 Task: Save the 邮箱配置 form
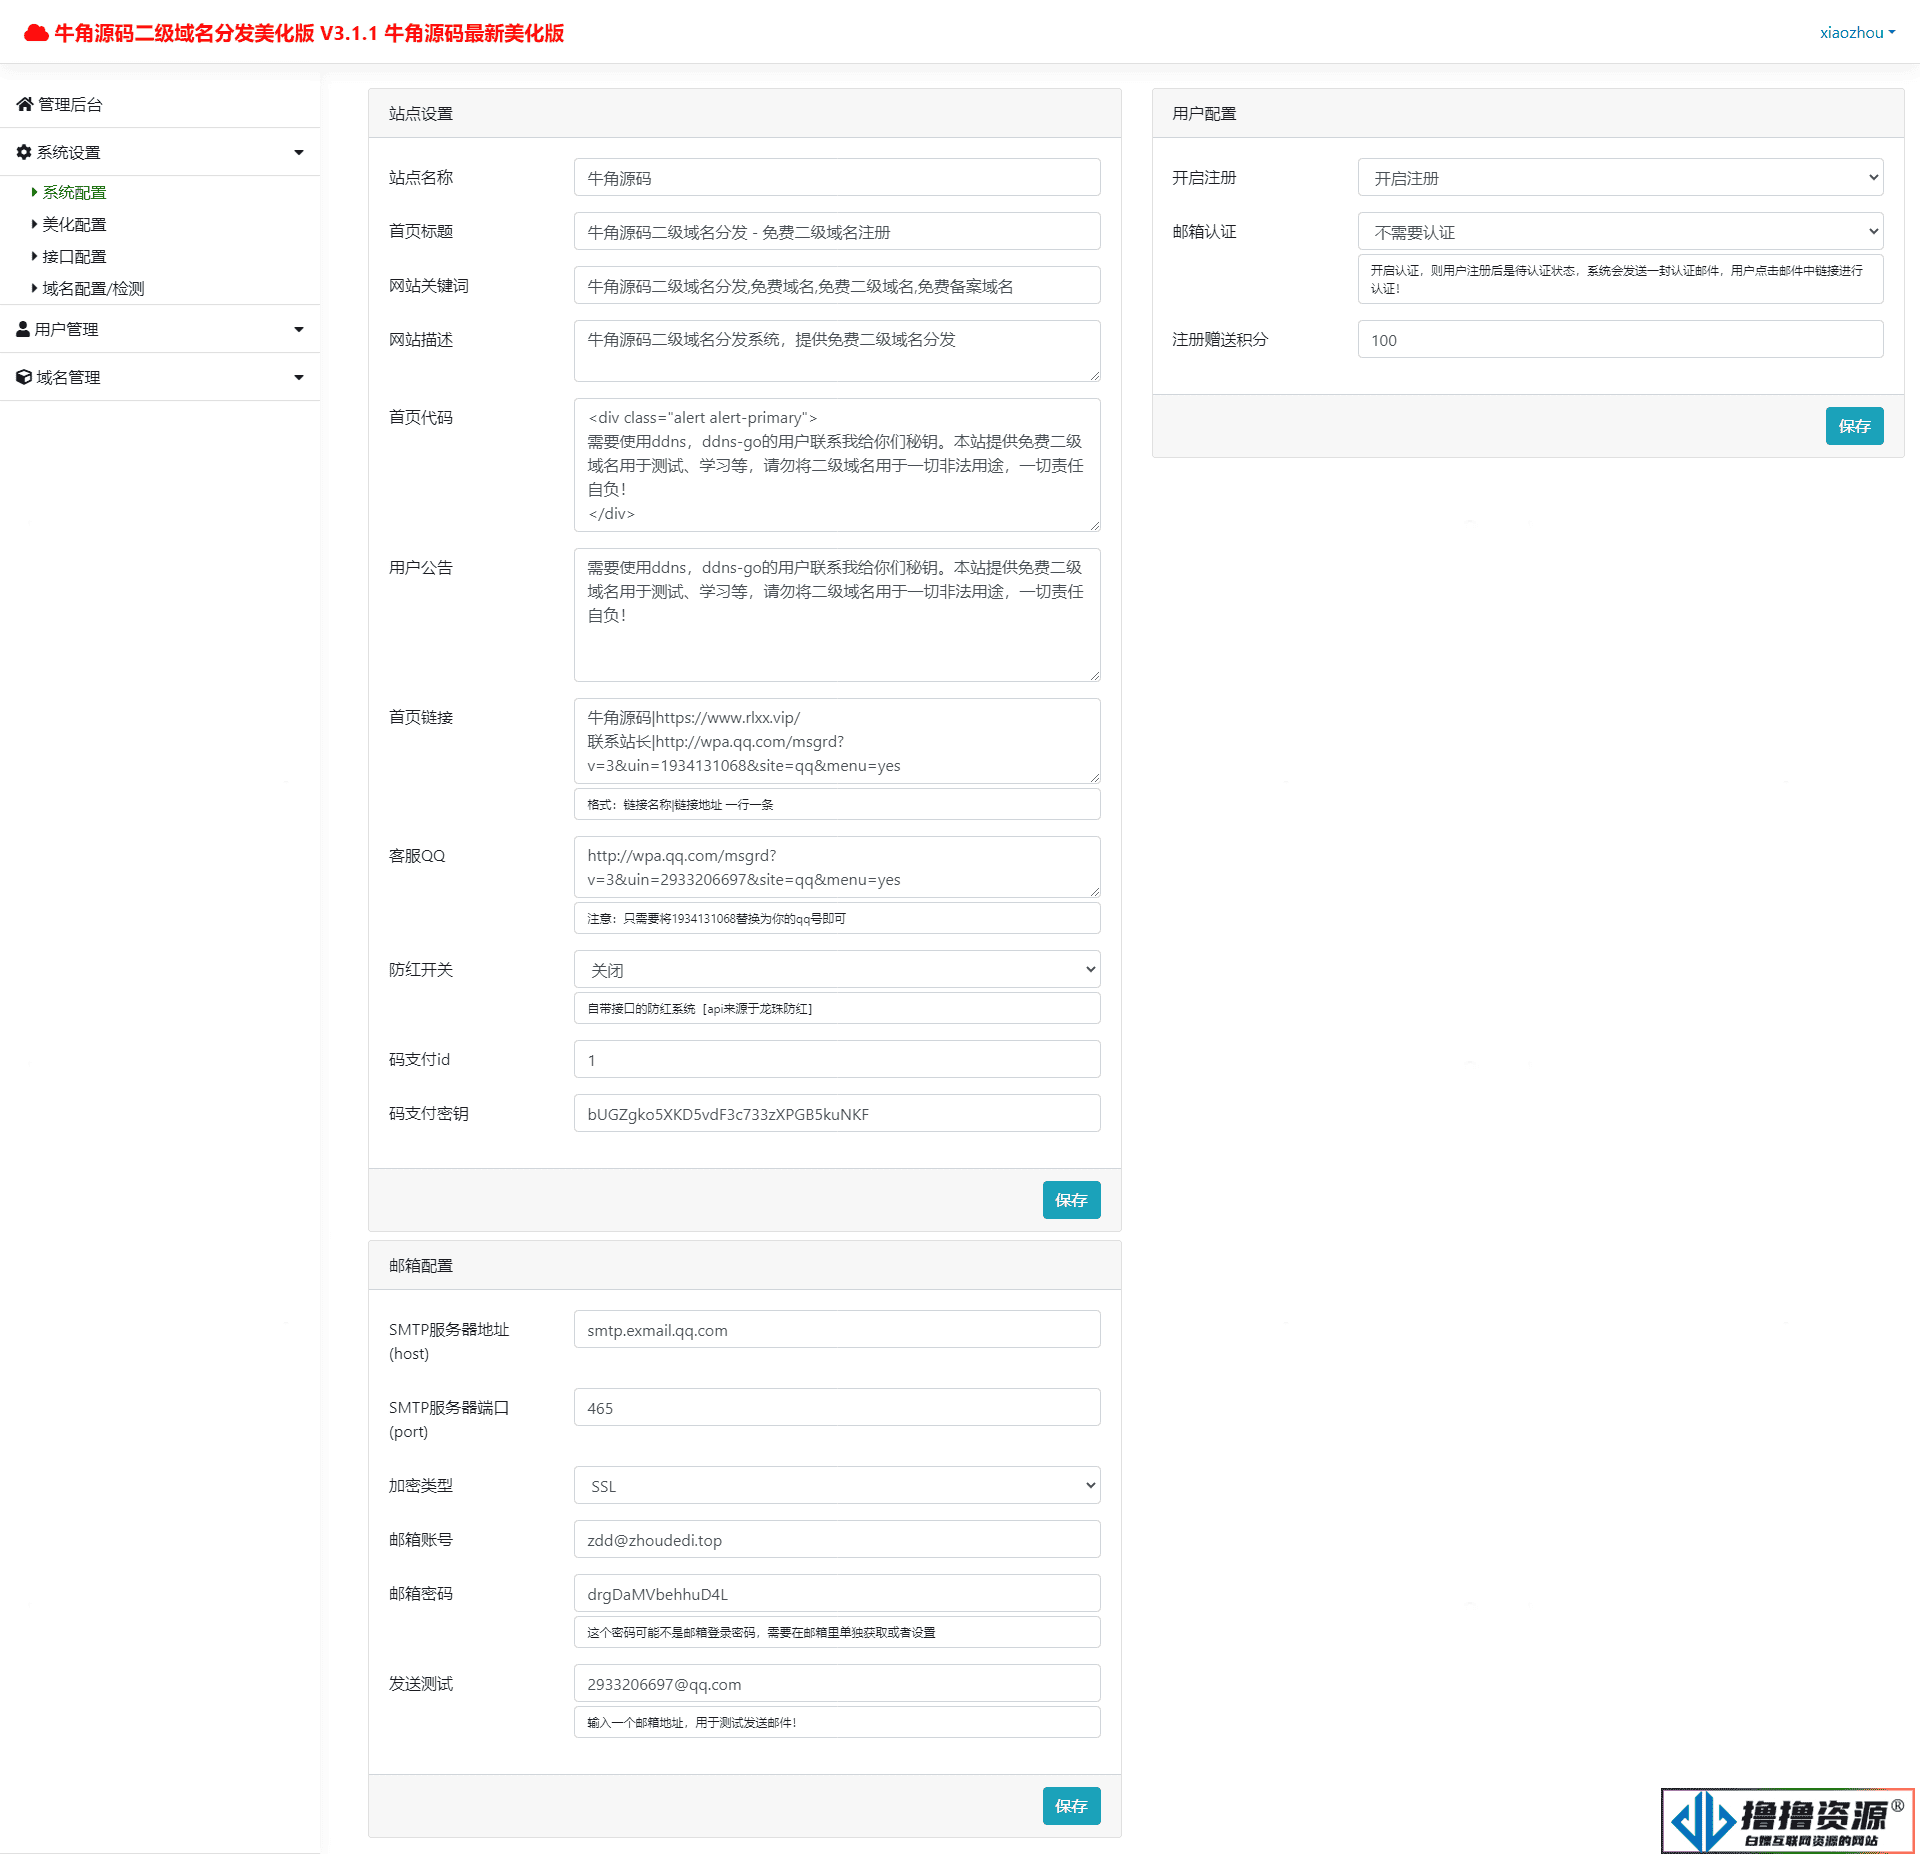click(x=1071, y=1806)
